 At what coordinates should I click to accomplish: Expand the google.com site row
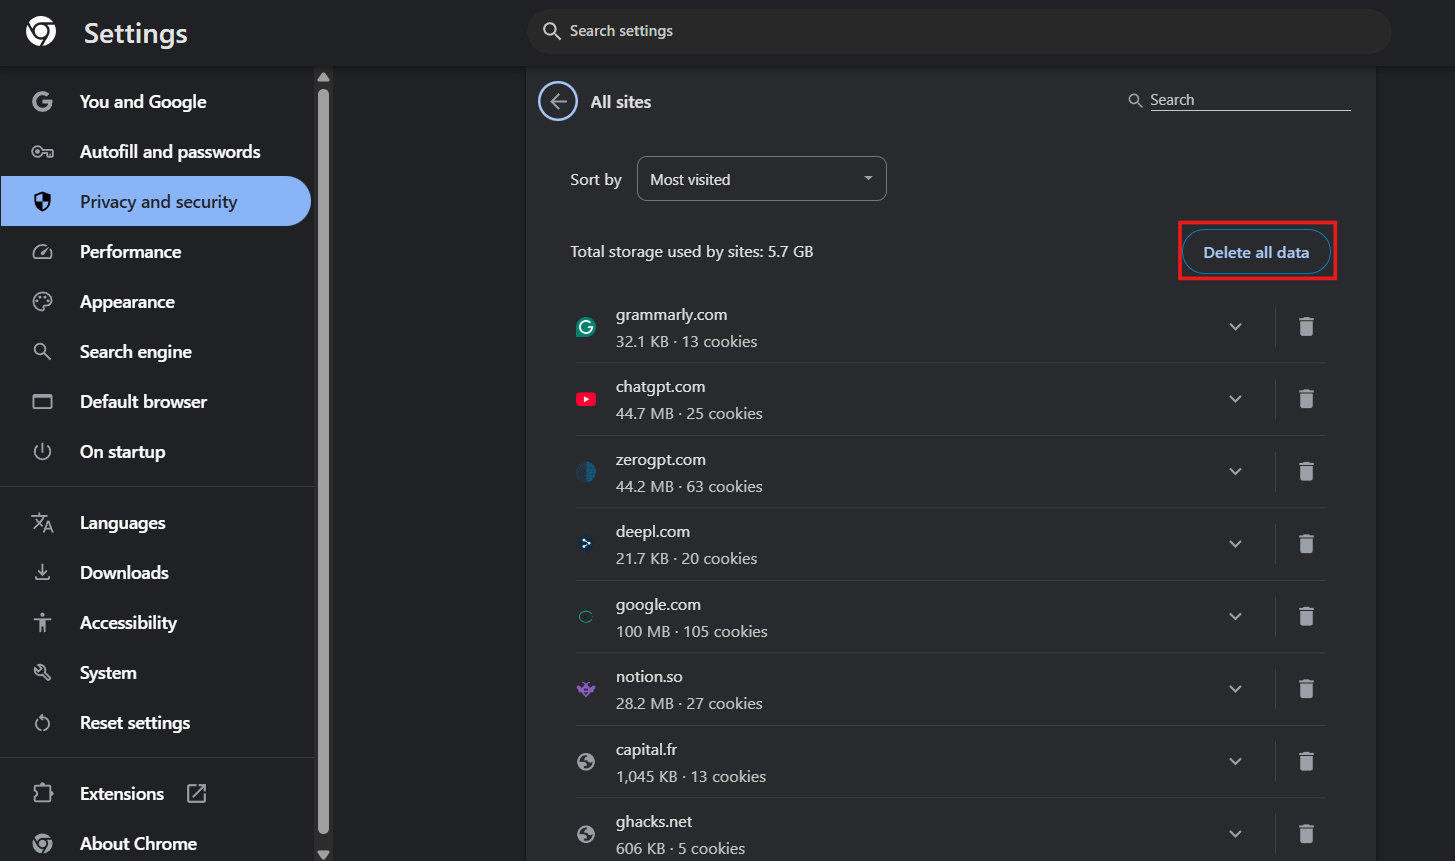(x=1235, y=616)
